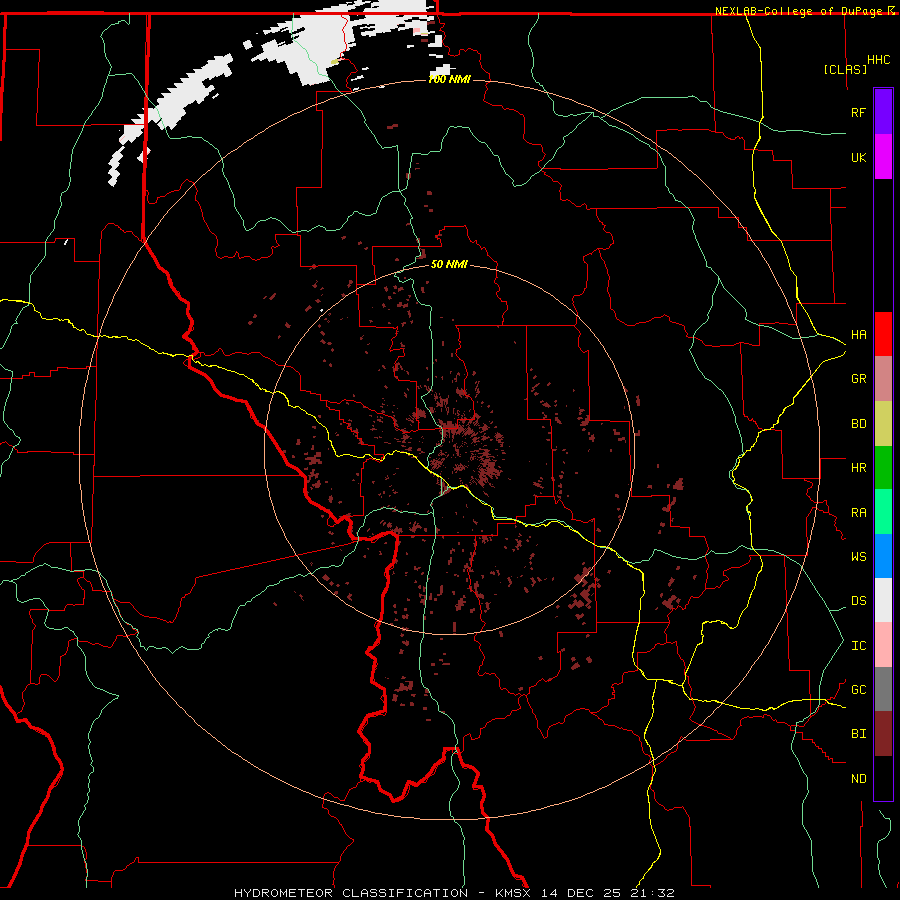Click the HR legend label
This screenshot has width=900, height=900.
pos(859,468)
